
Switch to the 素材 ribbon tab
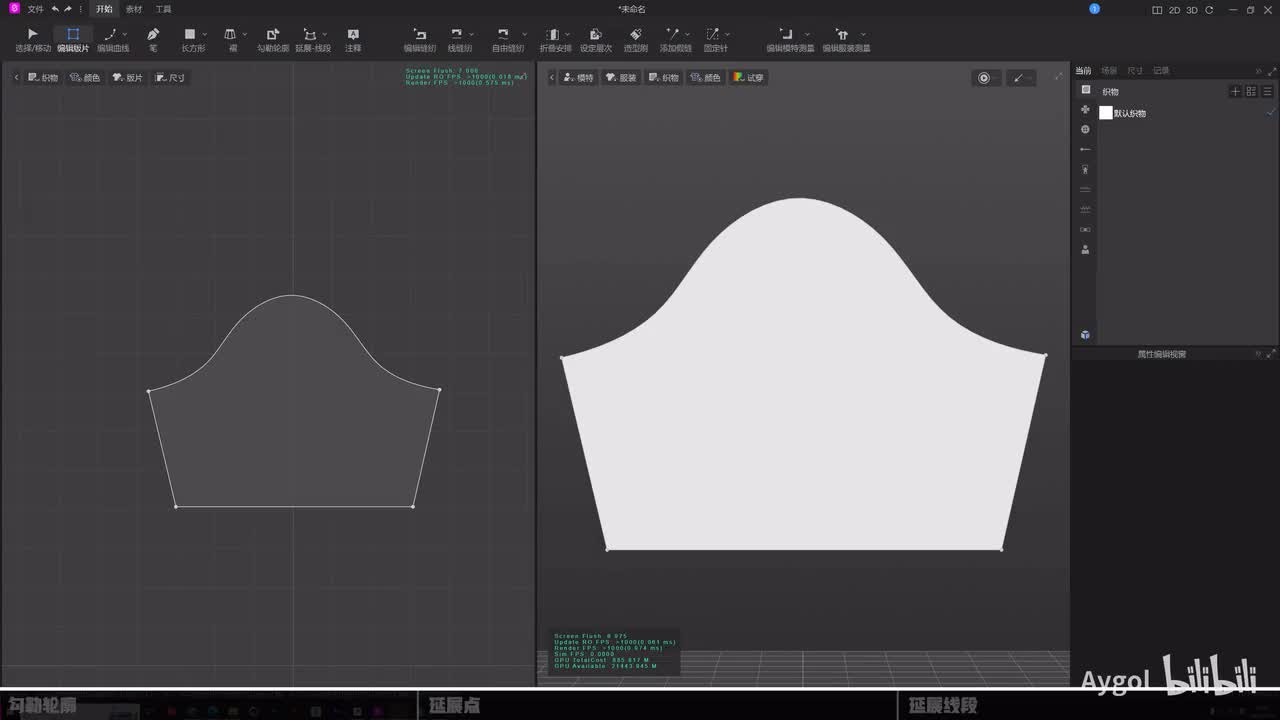[x=133, y=9]
